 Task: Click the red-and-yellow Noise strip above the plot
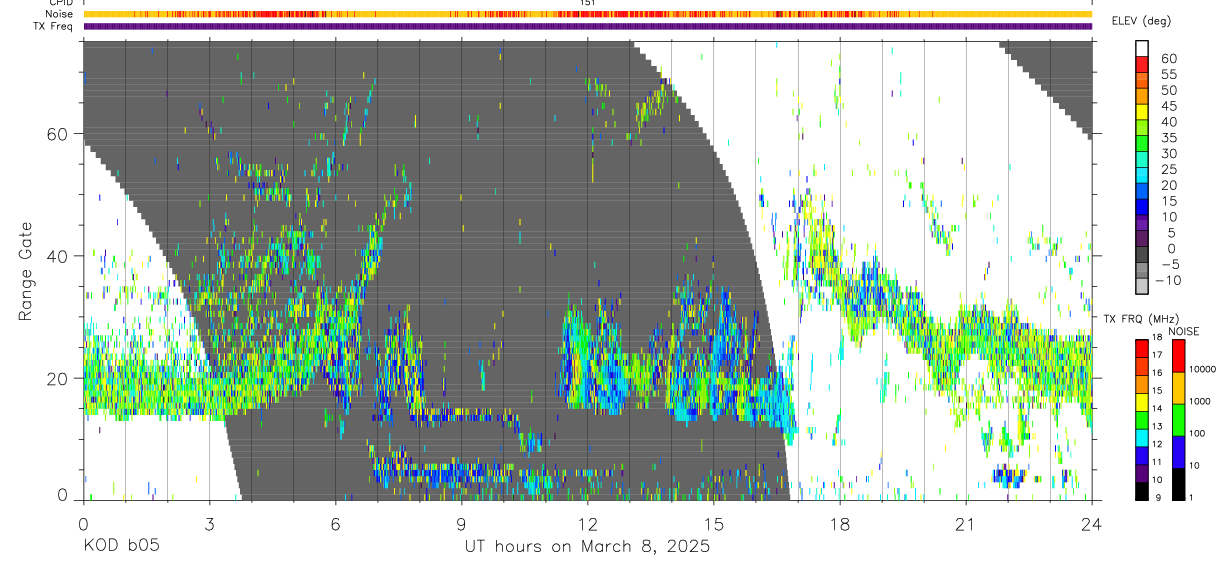coord(587,14)
